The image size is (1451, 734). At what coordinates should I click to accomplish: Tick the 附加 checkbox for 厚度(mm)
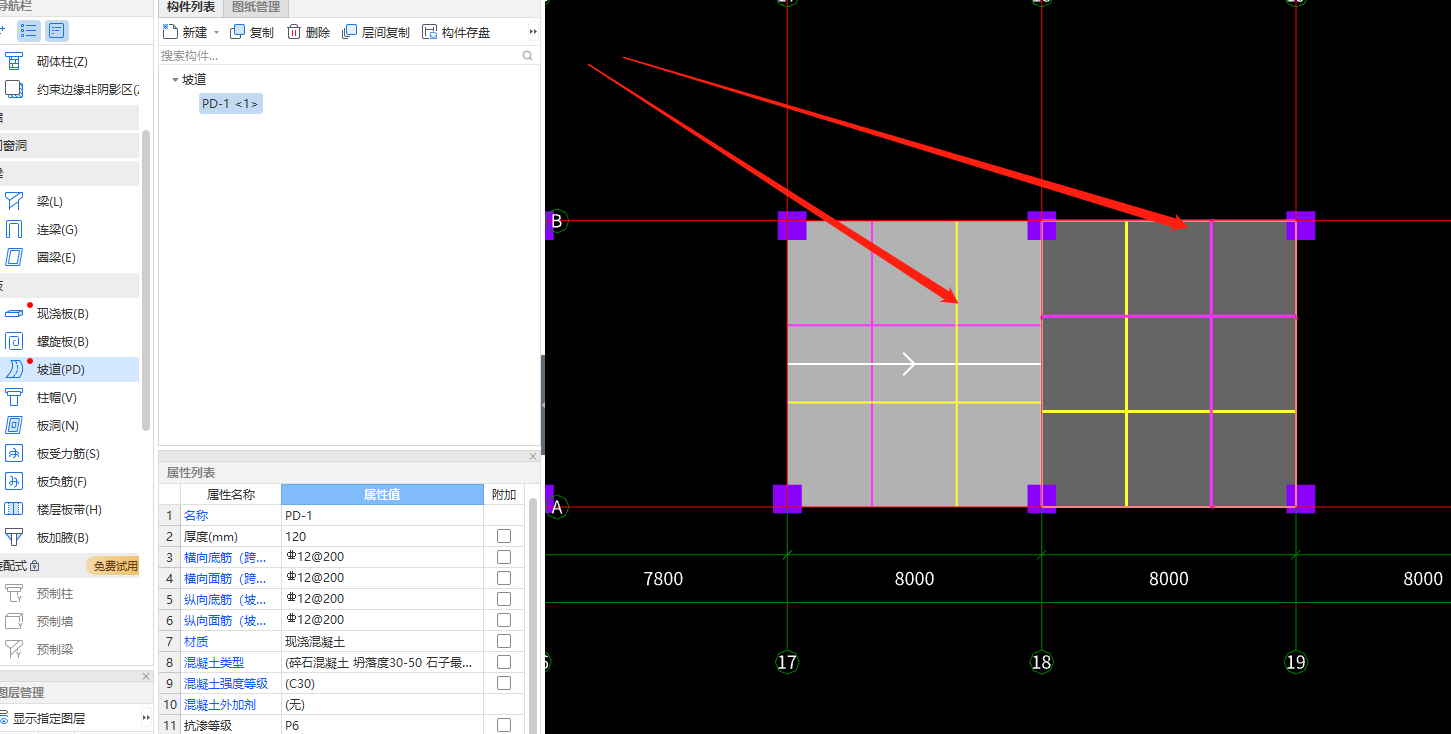504,536
